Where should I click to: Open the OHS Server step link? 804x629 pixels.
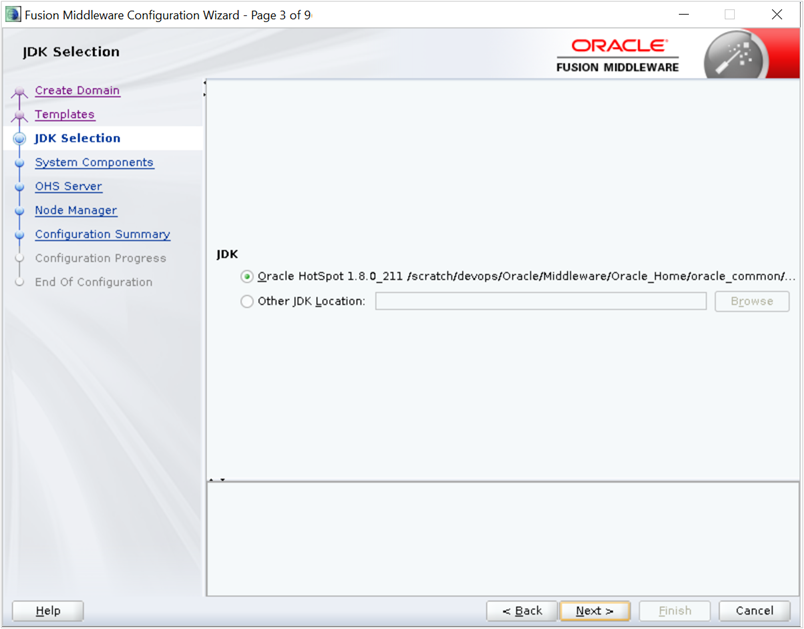pyautogui.click(x=69, y=187)
